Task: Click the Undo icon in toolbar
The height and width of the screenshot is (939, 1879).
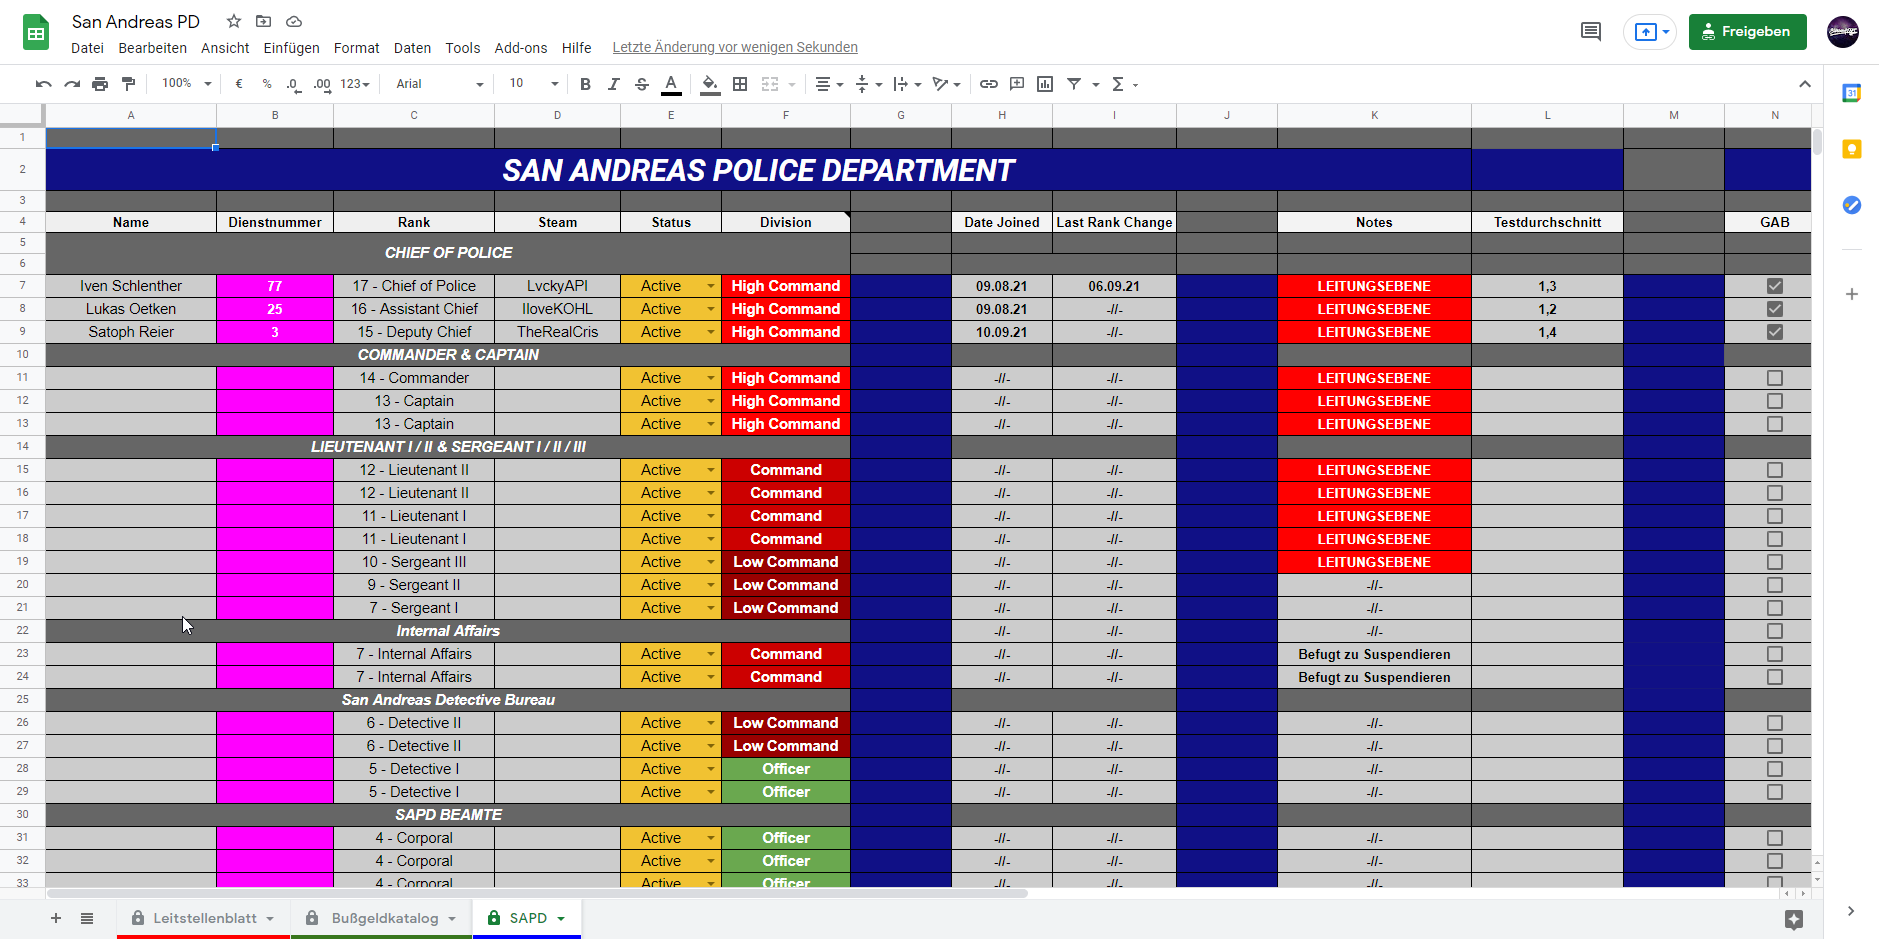Action: (43, 84)
